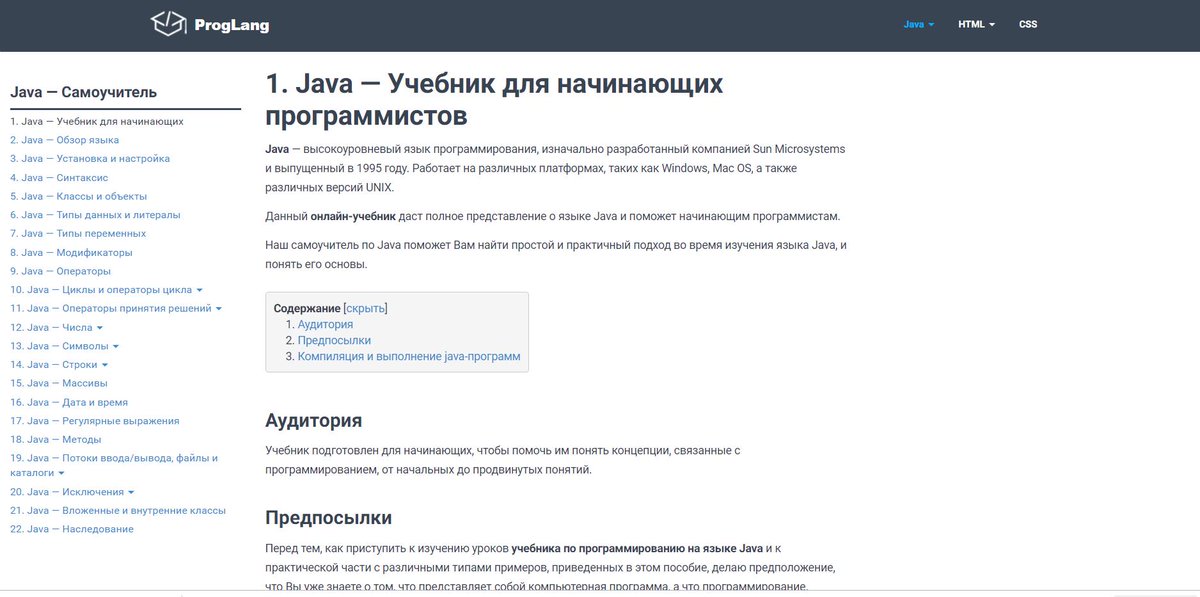Click the ProgLang site name
This screenshot has width=1200, height=597.
click(x=231, y=25)
